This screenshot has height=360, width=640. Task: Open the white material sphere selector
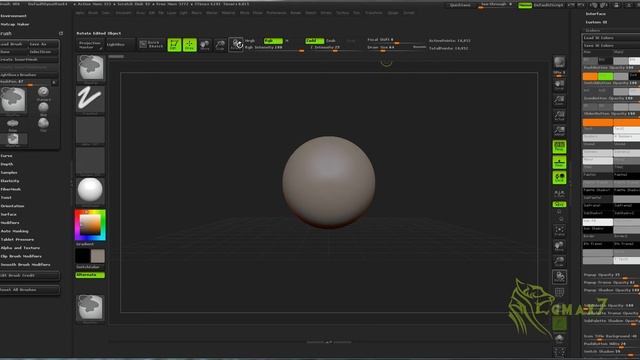pyautogui.click(x=90, y=191)
